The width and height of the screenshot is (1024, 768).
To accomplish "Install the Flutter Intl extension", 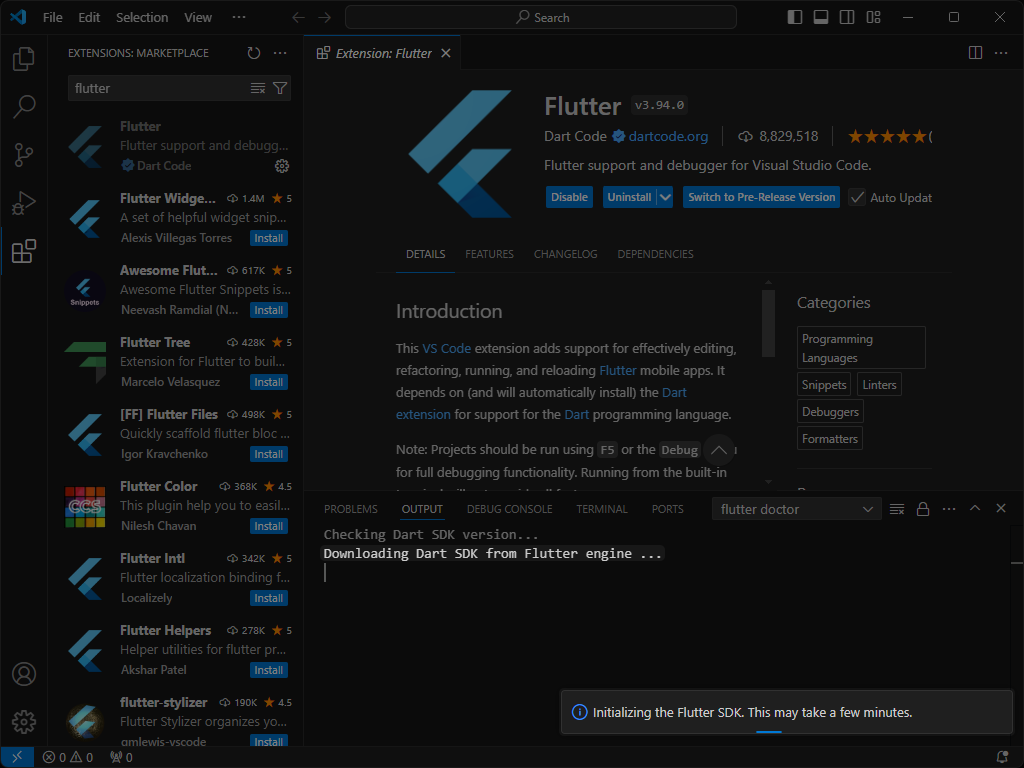I will pos(268,598).
